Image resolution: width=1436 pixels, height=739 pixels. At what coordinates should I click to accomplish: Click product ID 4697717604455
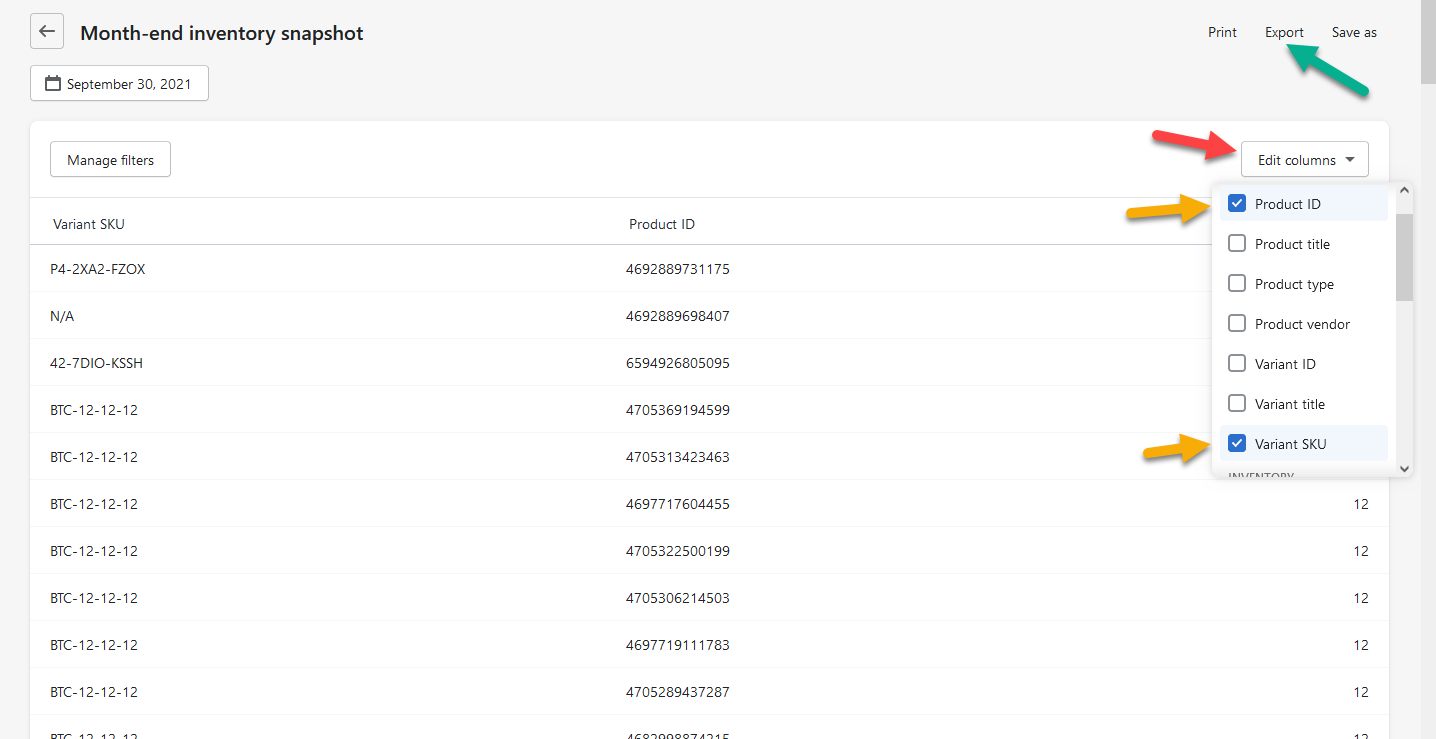point(678,504)
